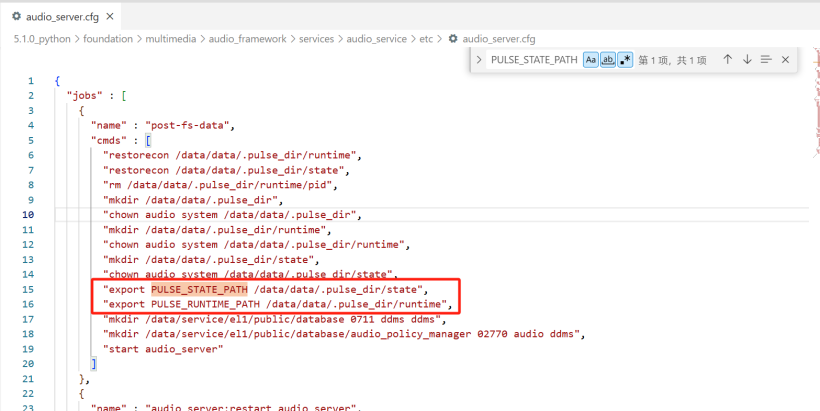Click the gear icon on audio_server.cfg tab
820x411 pixels.
16,17
